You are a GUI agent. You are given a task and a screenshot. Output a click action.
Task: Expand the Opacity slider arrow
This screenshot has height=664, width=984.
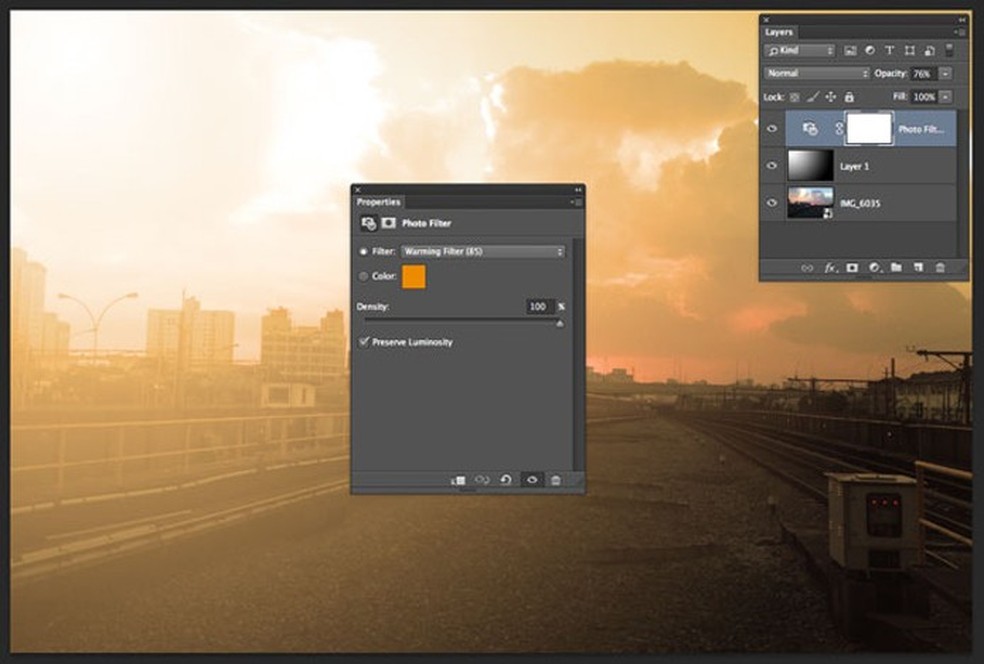coord(945,74)
